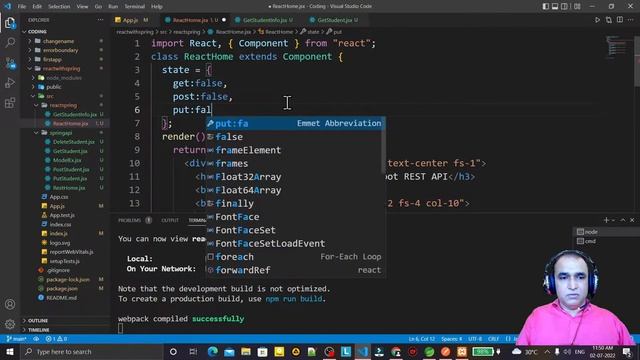640x360 pixels.
Task: Open the Run menu
Action: tap(113, 7)
